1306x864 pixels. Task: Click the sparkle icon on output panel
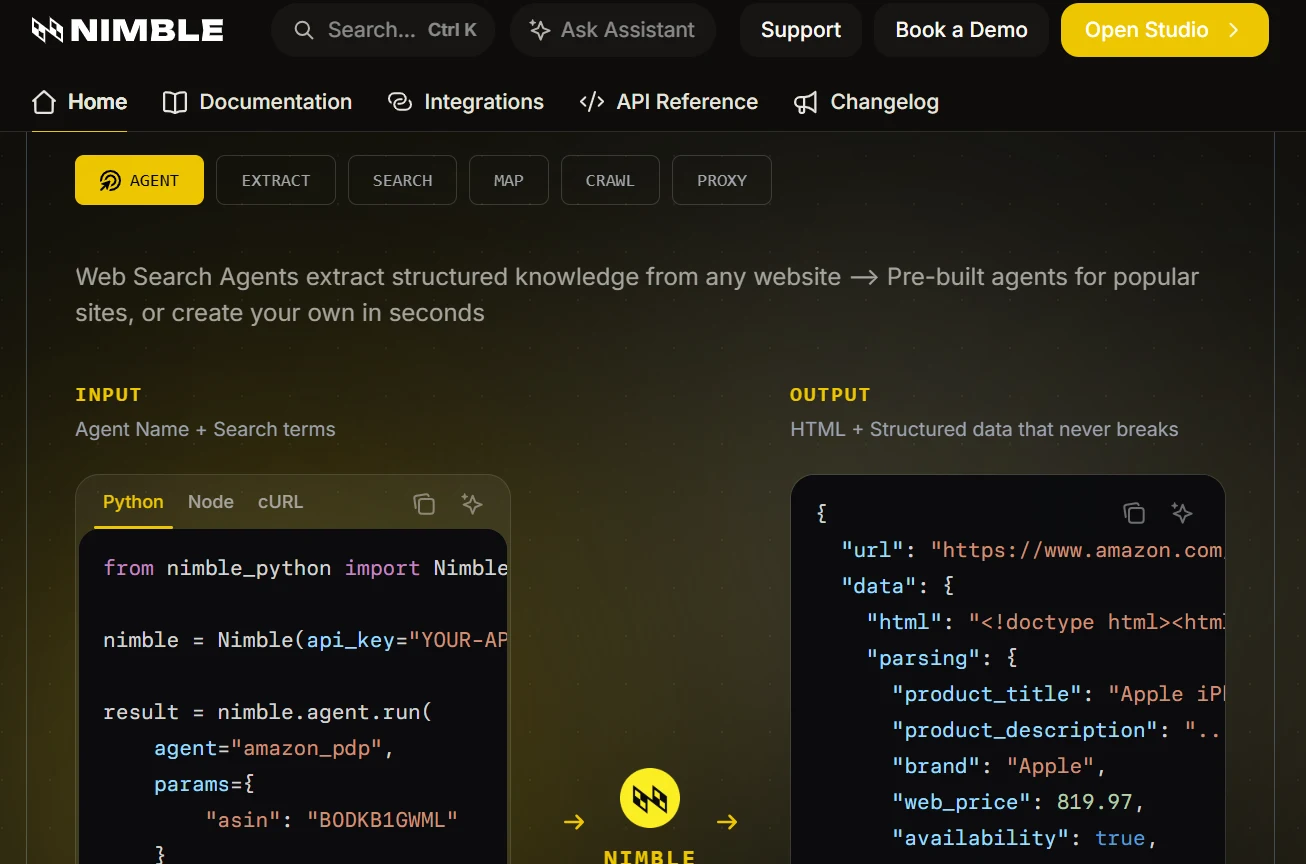(1182, 513)
